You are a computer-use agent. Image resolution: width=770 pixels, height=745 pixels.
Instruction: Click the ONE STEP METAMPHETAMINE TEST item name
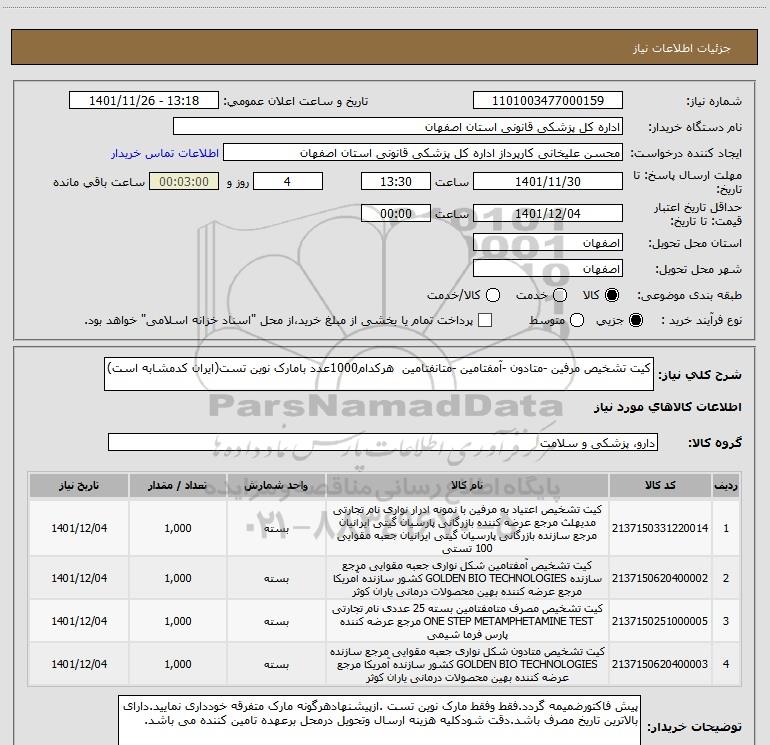[467, 621]
